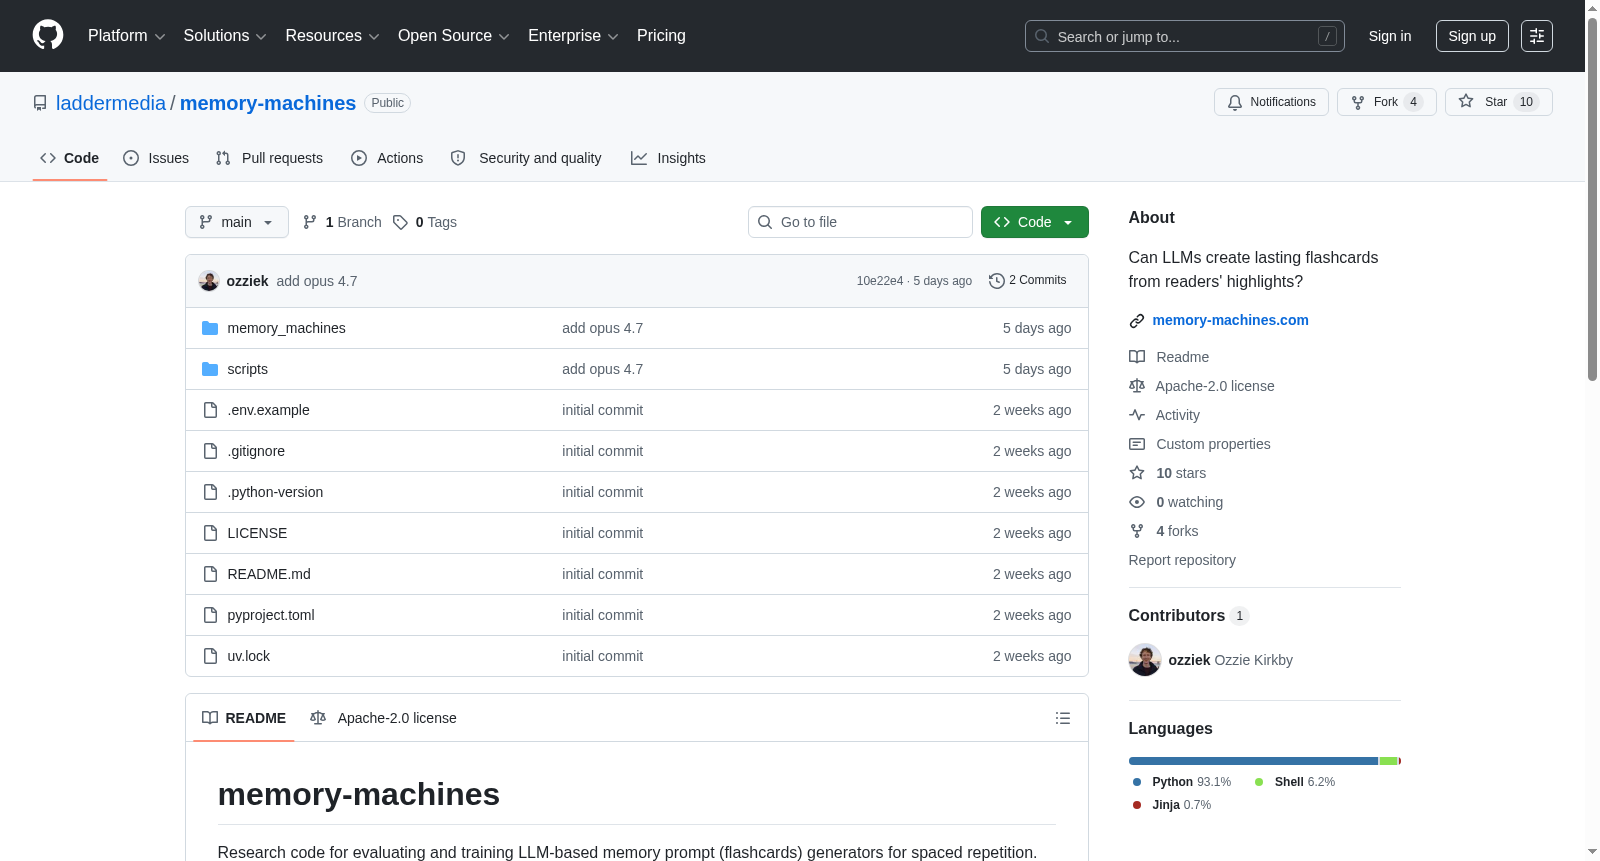Click the eye icon next to watching
Image resolution: width=1600 pixels, height=861 pixels.
1137,502
